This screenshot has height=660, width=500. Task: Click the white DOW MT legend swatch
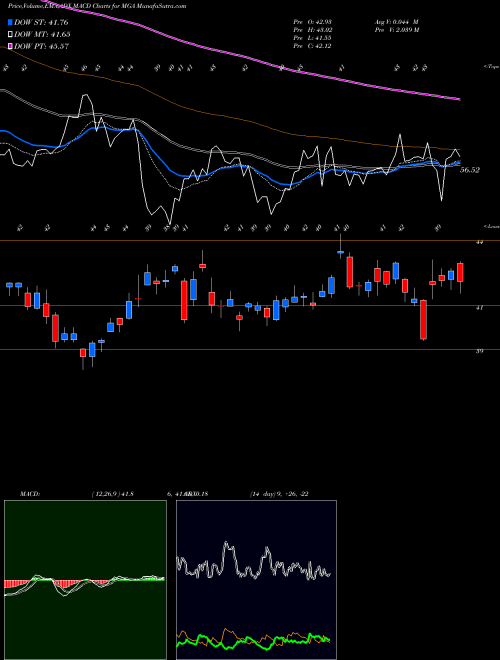pyautogui.click(x=11, y=35)
